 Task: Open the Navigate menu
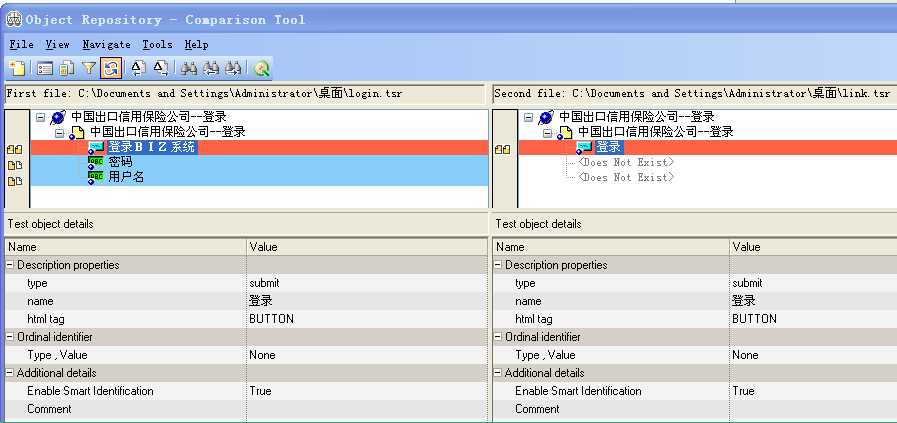coord(106,44)
